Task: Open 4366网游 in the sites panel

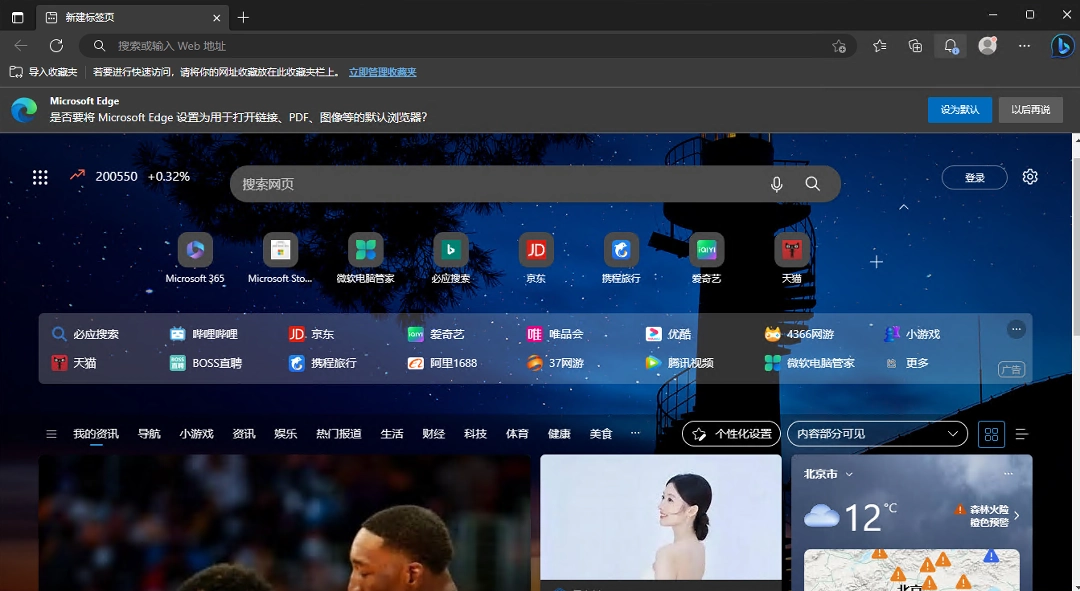Action: point(800,334)
